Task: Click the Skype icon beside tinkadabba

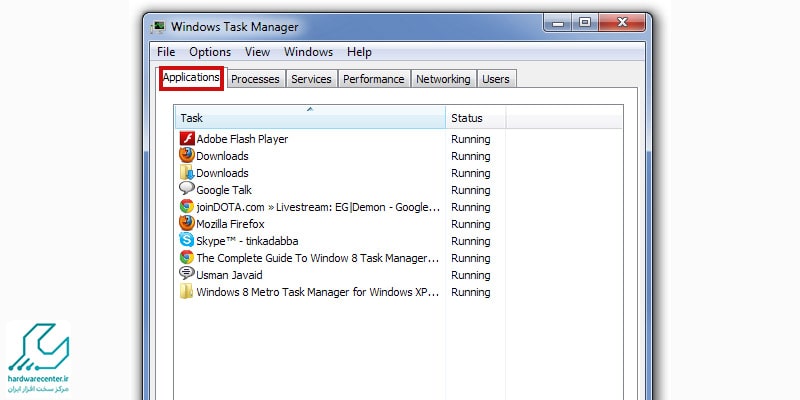Action: pyautogui.click(x=187, y=240)
